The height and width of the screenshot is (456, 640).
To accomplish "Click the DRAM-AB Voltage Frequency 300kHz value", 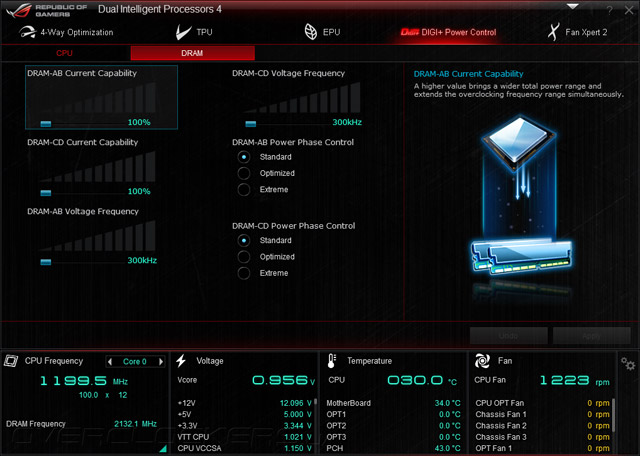I will [142, 260].
